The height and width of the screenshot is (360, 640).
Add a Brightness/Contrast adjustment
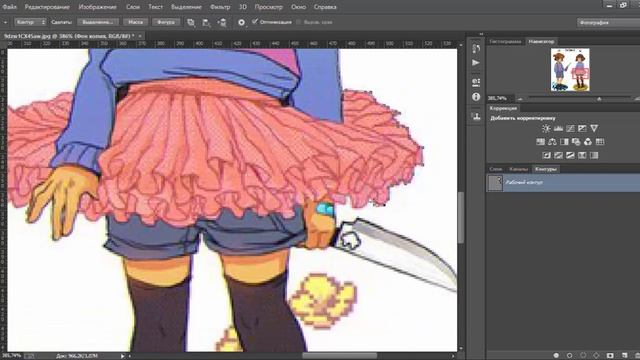click(x=546, y=129)
